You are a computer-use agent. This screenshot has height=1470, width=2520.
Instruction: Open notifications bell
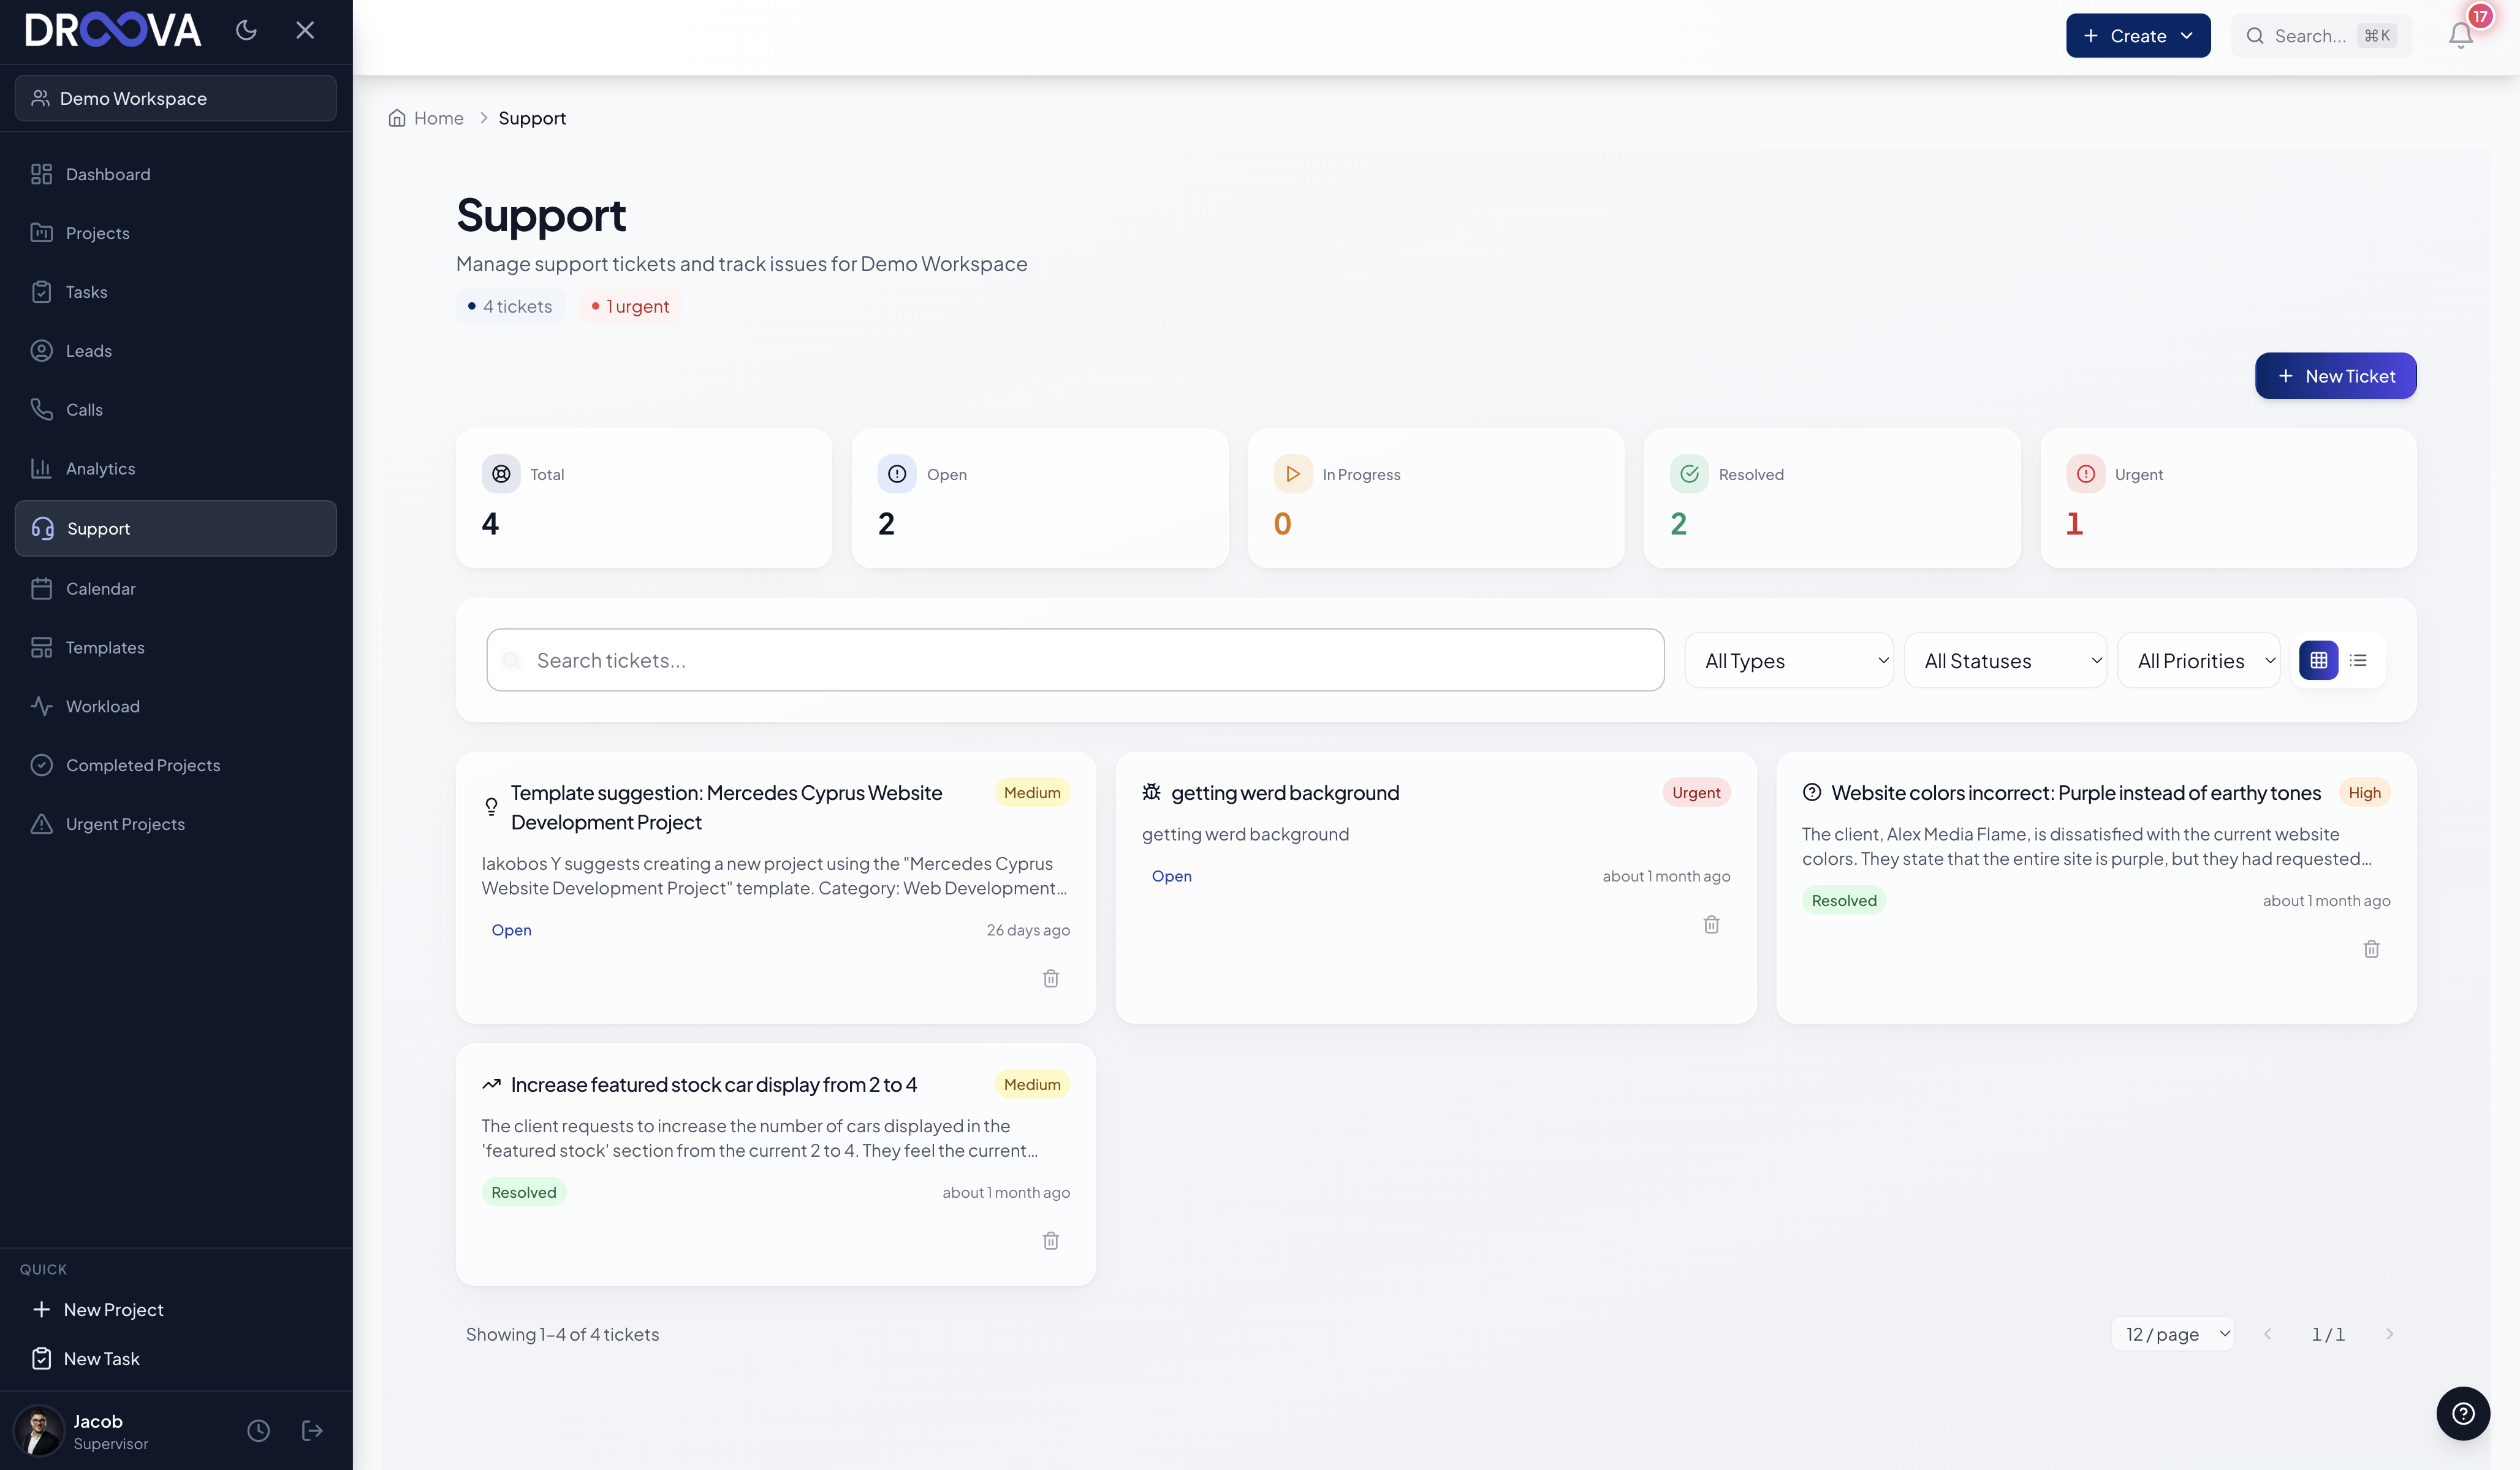point(2461,35)
